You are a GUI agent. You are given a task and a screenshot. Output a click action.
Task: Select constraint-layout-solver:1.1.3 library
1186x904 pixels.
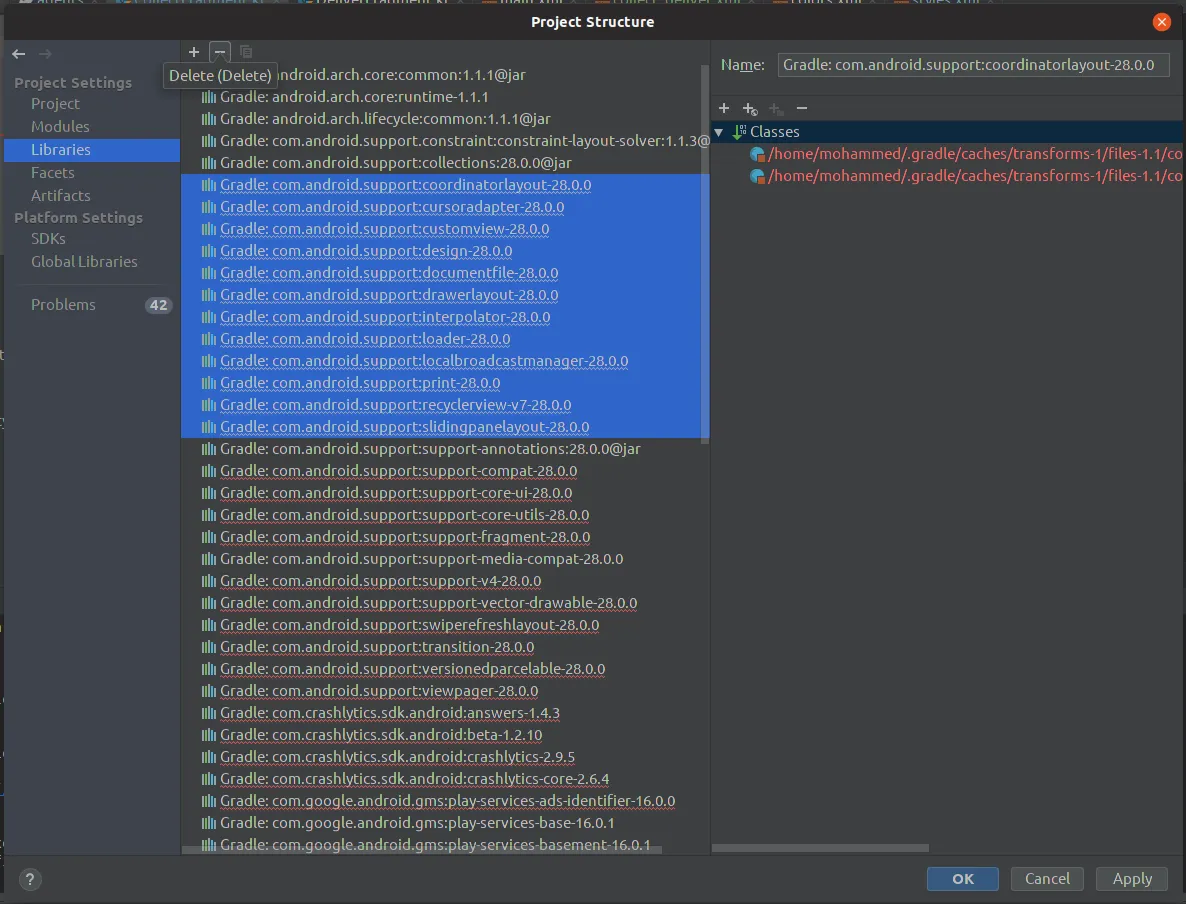pos(445,141)
